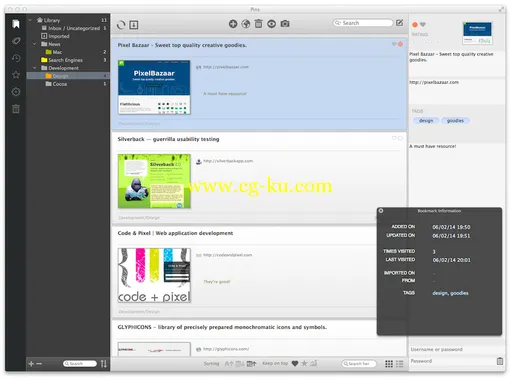
Task: Keep favorites on top with heart icon
Action: tap(295, 364)
